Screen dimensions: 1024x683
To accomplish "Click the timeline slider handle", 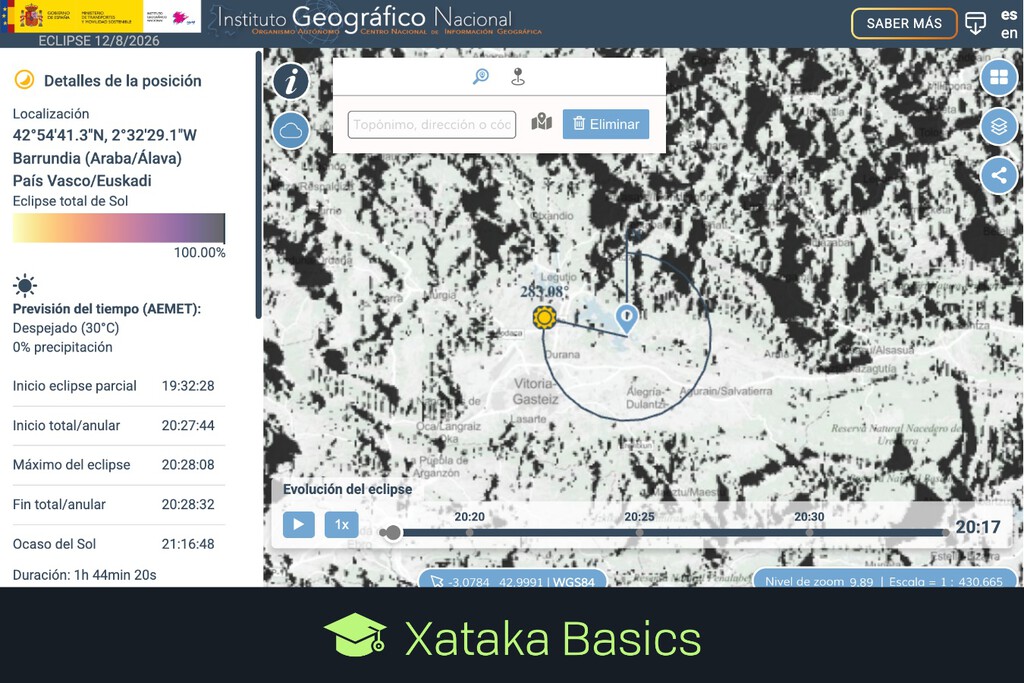I will [x=392, y=533].
